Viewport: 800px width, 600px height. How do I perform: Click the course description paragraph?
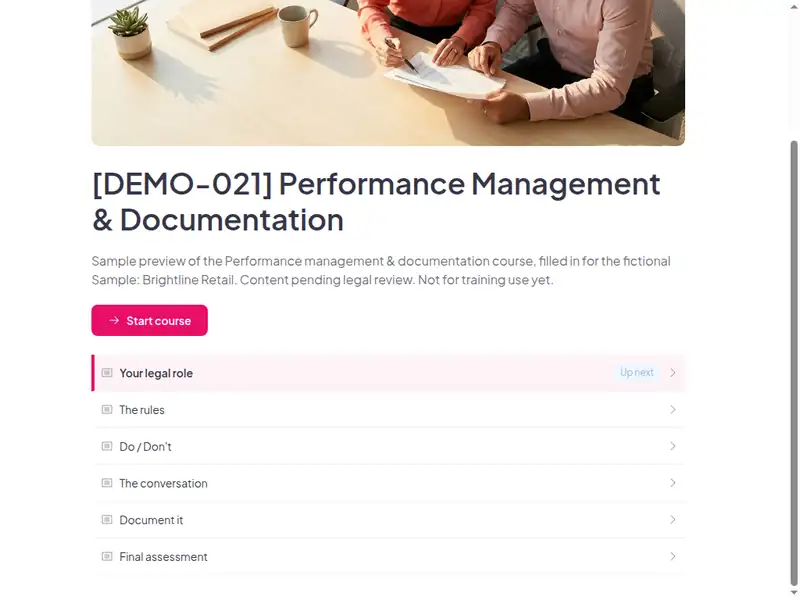tap(381, 270)
